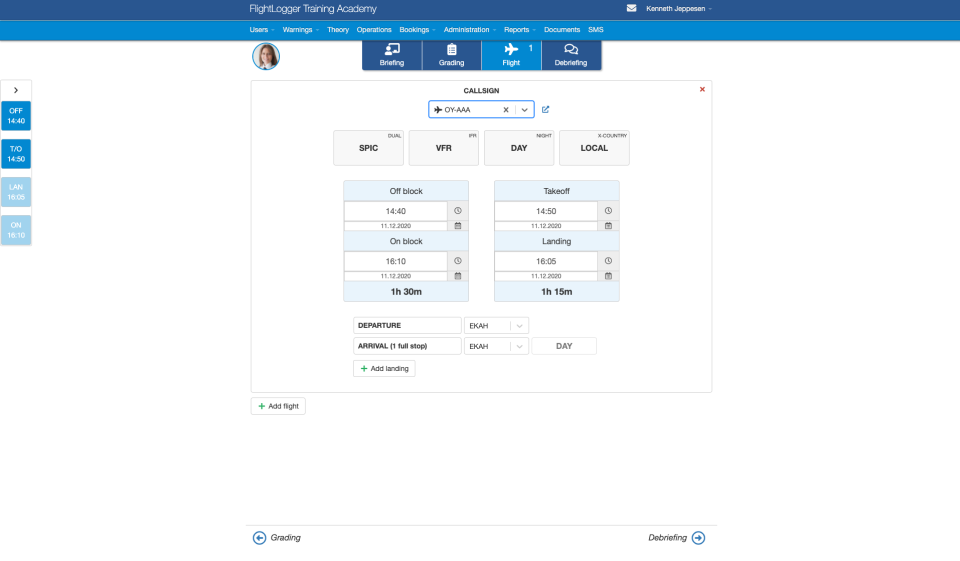Toggle VFR / IFR flight rules
Image resolution: width=960 pixels, height=561 pixels.
444,148
